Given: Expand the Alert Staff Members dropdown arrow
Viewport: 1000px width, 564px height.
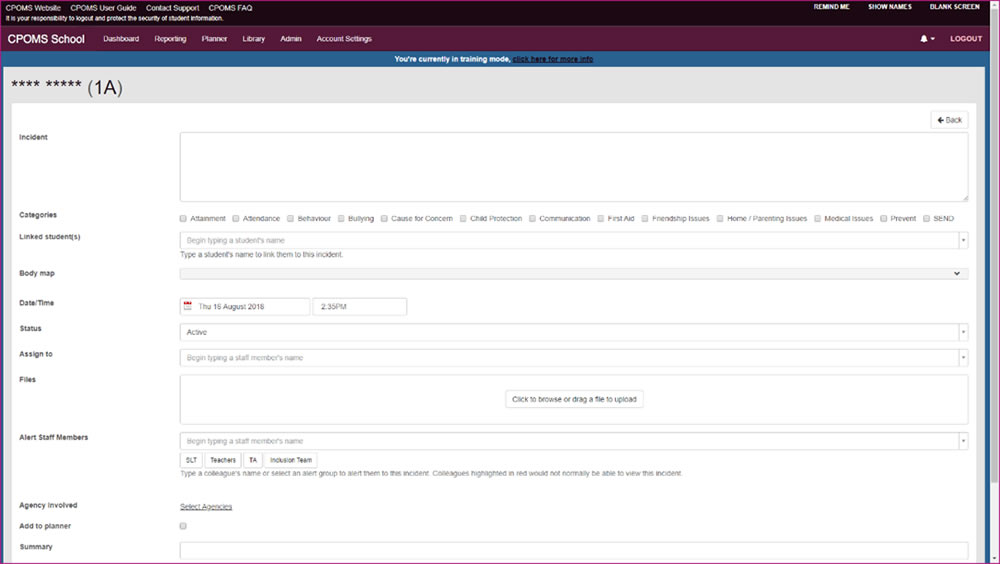Looking at the screenshot, I should tap(963, 441).
